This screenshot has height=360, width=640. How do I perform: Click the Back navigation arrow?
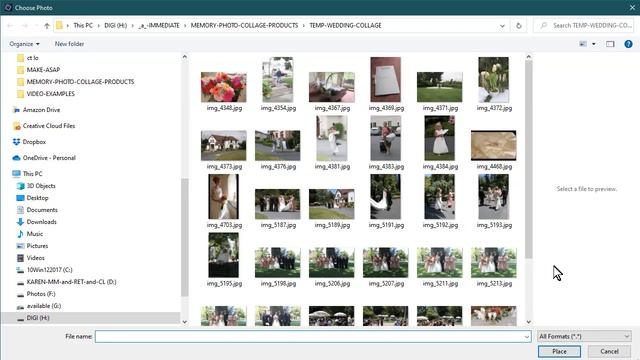pos(10,26)
